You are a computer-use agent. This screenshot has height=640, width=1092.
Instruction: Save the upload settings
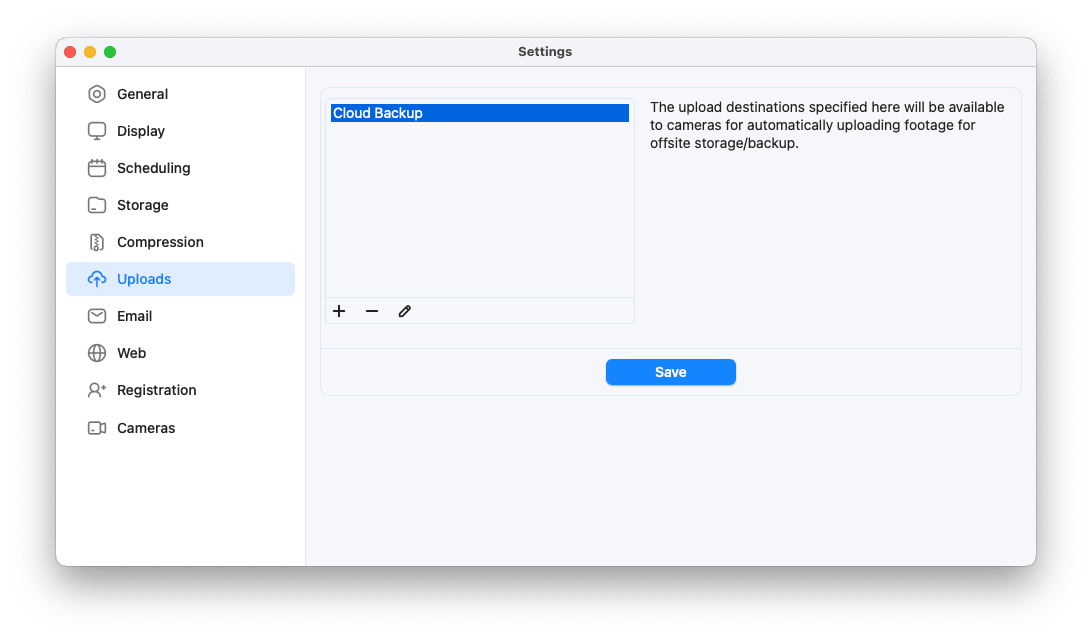670,371
